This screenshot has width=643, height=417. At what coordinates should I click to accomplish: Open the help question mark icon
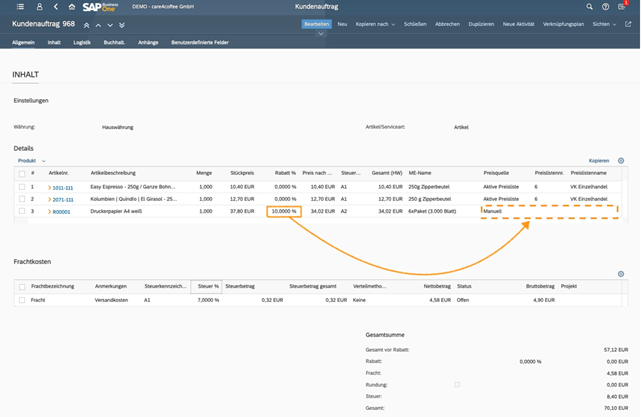606,7
